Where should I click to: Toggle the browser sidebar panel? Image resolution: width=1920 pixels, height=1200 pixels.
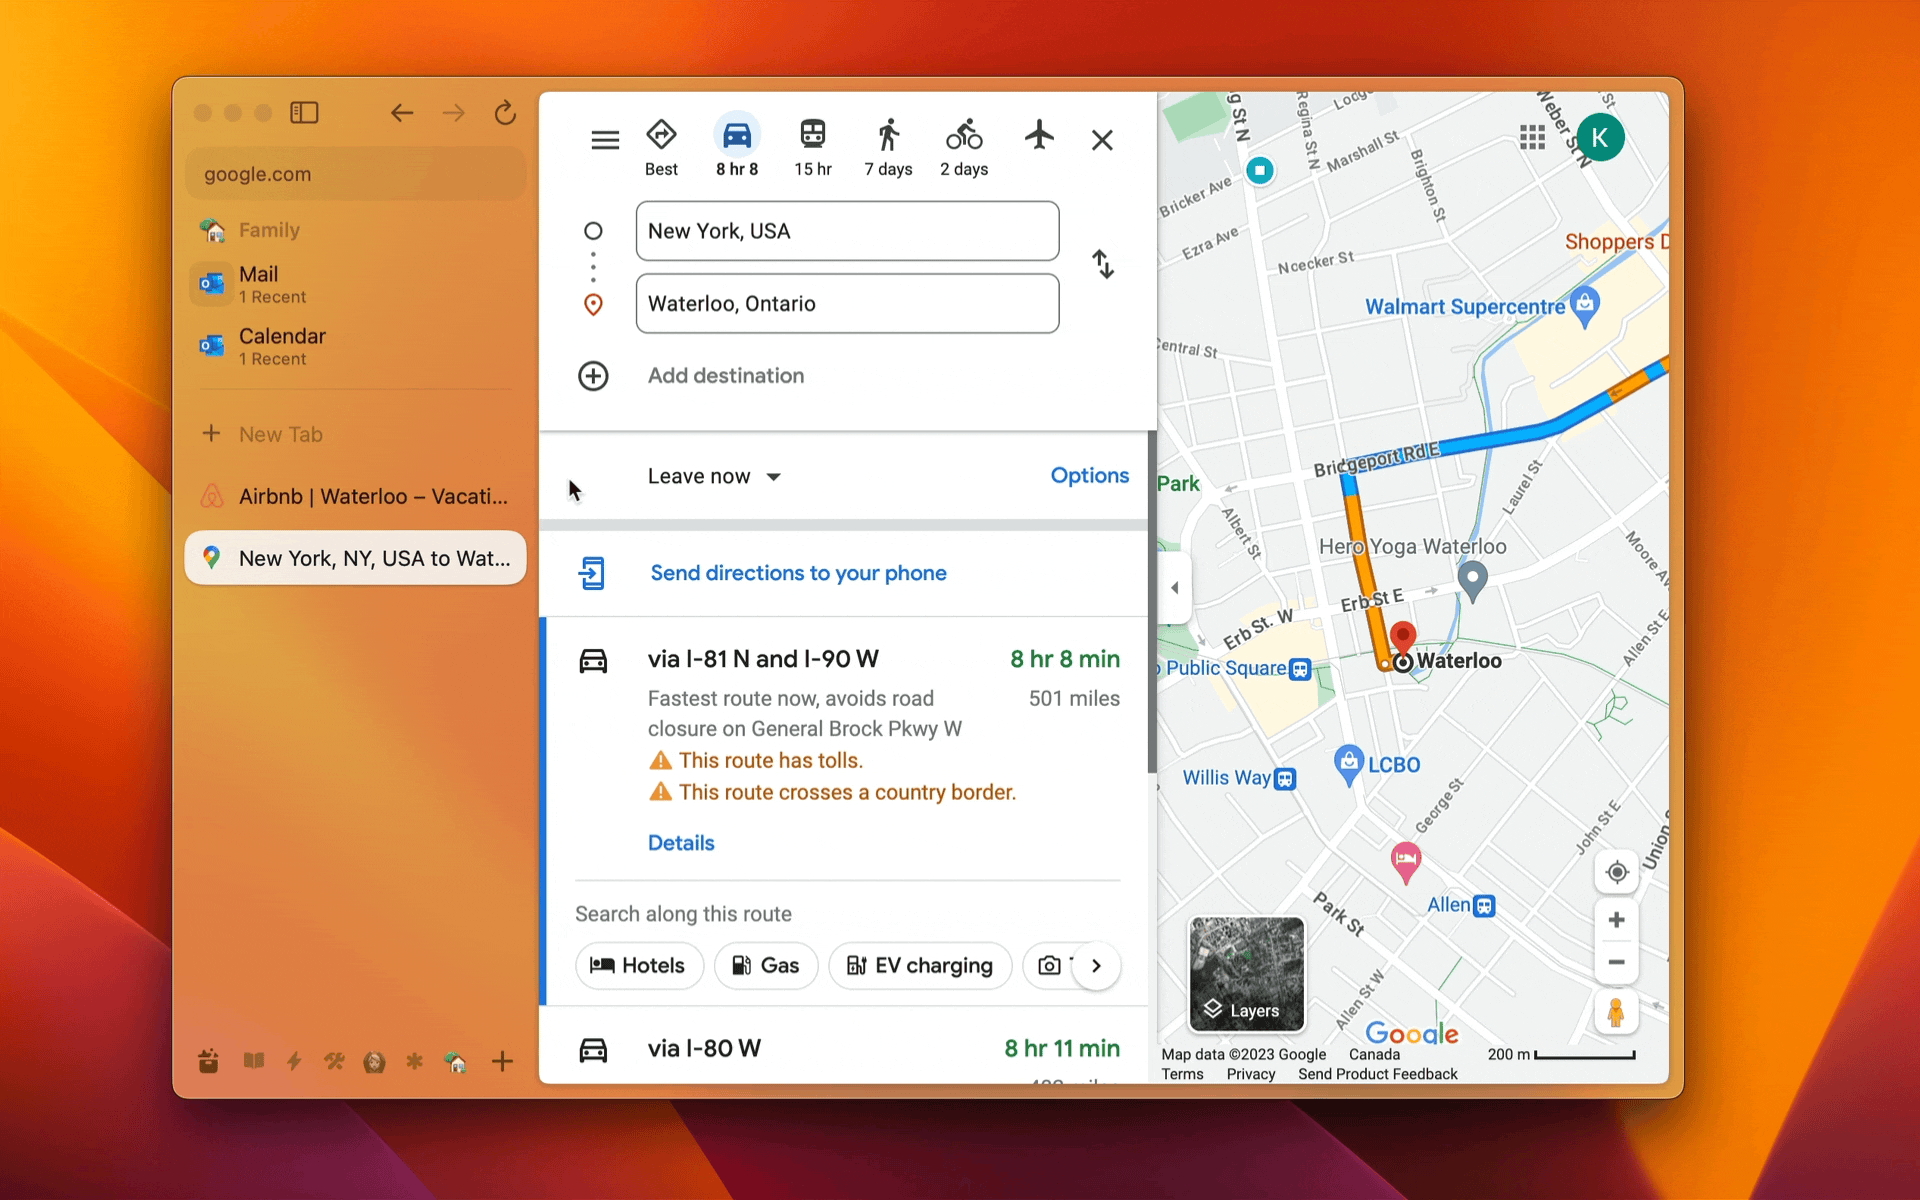click(304, 113)
